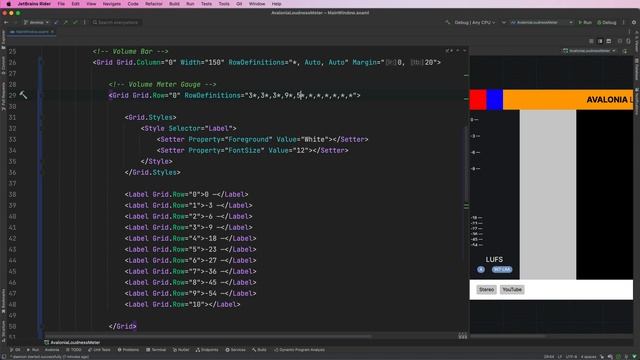
Task: Open the Navigate menu
Action: [x=112, y=4]
